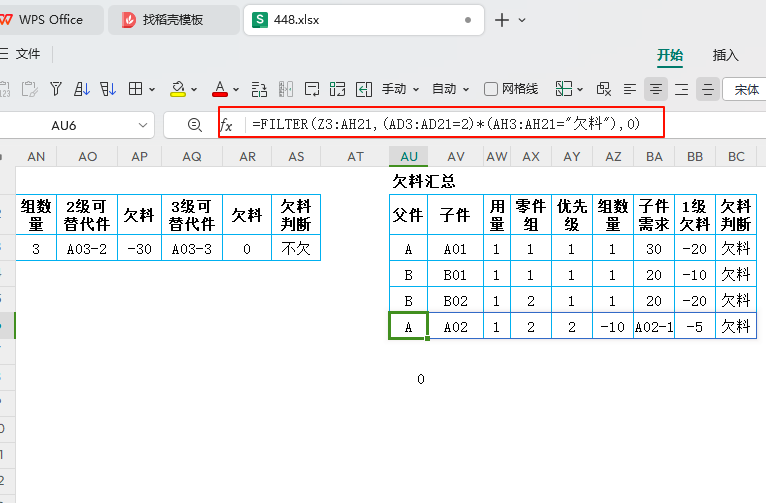The image size is (766, 503).
Task: Click the cell containing A03-3
Action: click(192, 248)
